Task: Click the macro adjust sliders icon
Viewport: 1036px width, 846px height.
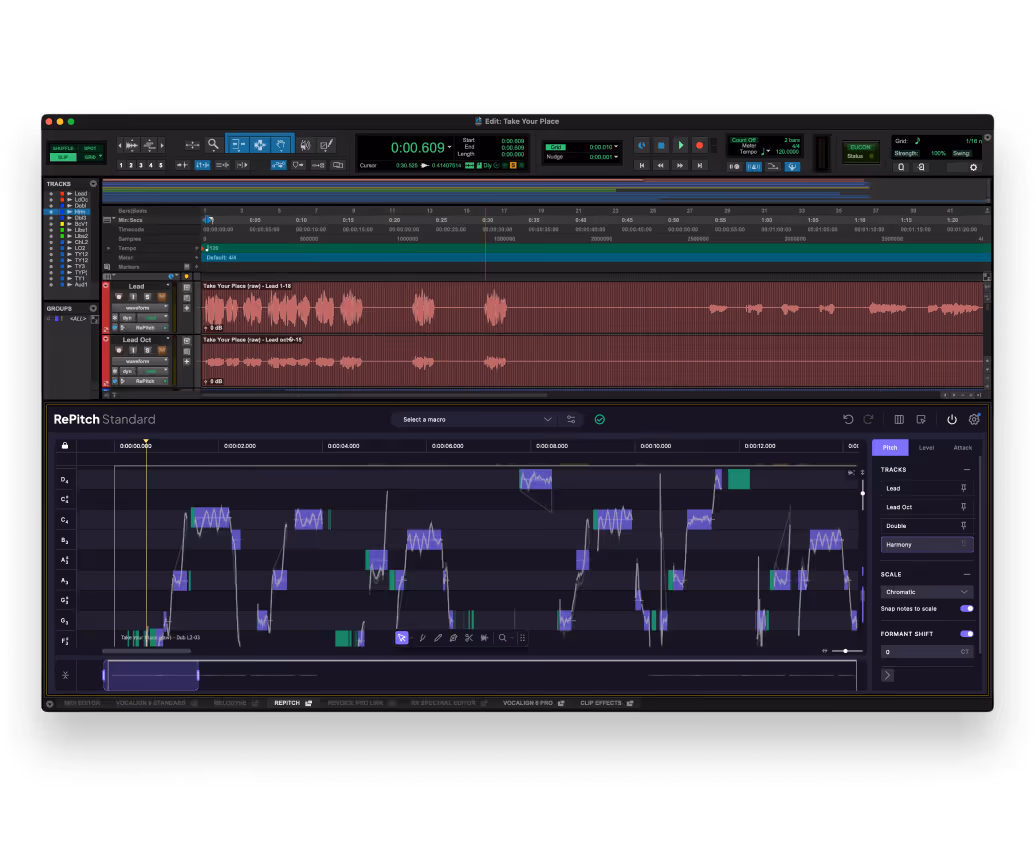Action: pos(571,419)
